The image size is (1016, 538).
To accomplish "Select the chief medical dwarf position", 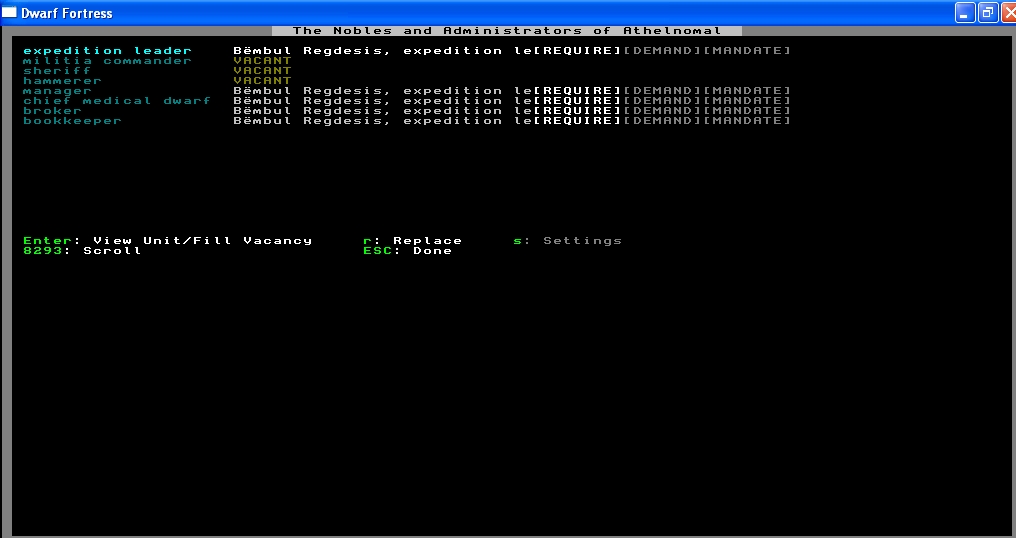I will [117, 101].
